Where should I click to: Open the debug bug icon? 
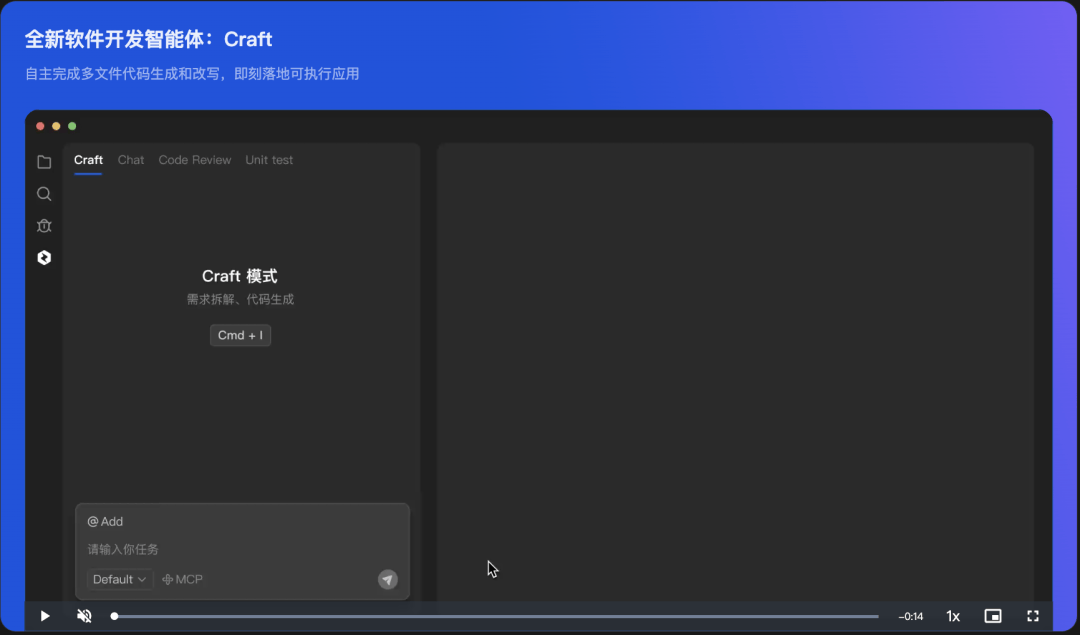tap(44, 226)
